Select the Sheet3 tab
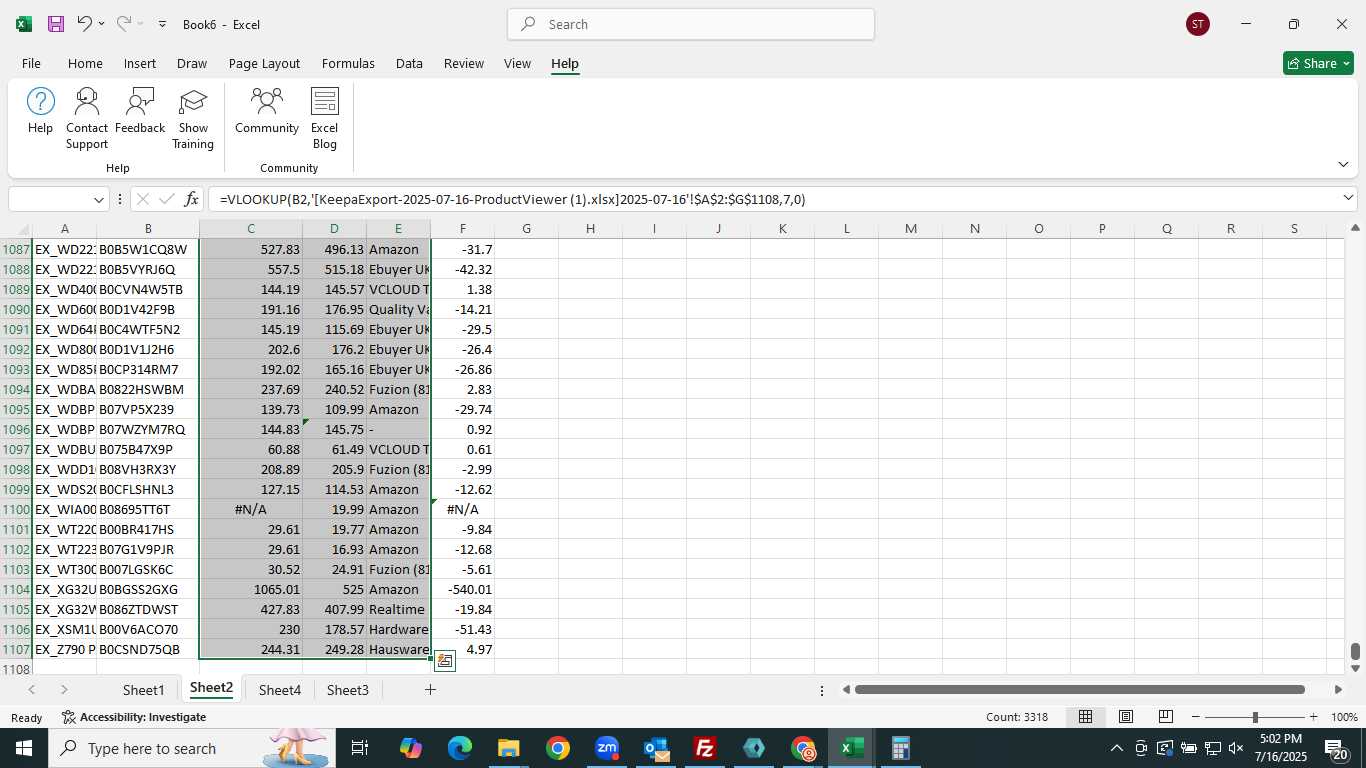This screenshot has height=768, width=1366. point(348,690)
